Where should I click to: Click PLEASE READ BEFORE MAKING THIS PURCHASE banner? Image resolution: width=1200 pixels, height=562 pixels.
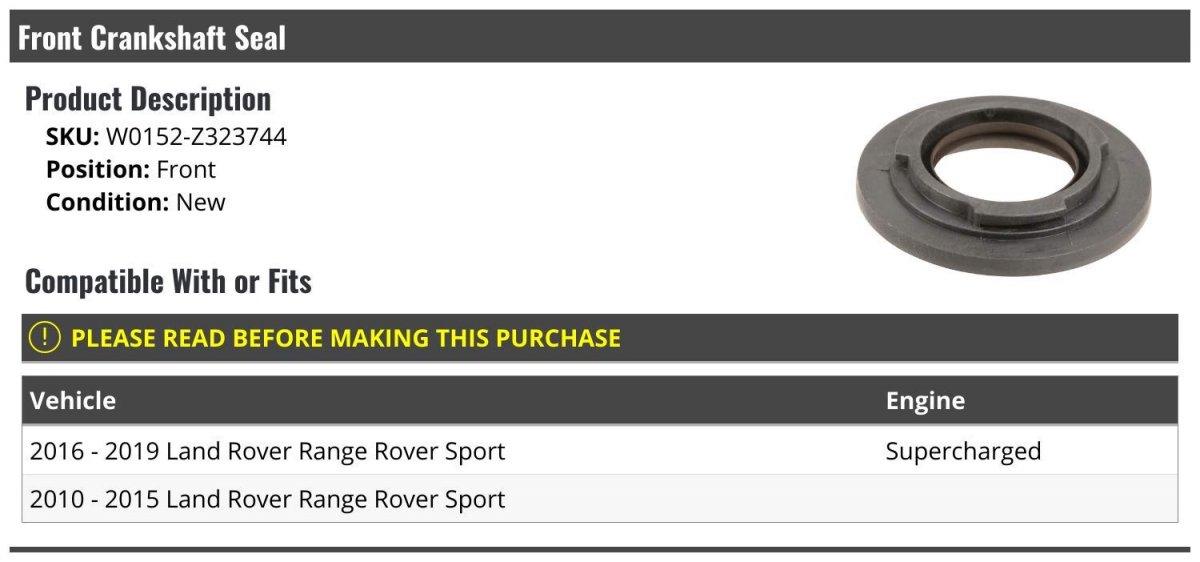[600, 338]
